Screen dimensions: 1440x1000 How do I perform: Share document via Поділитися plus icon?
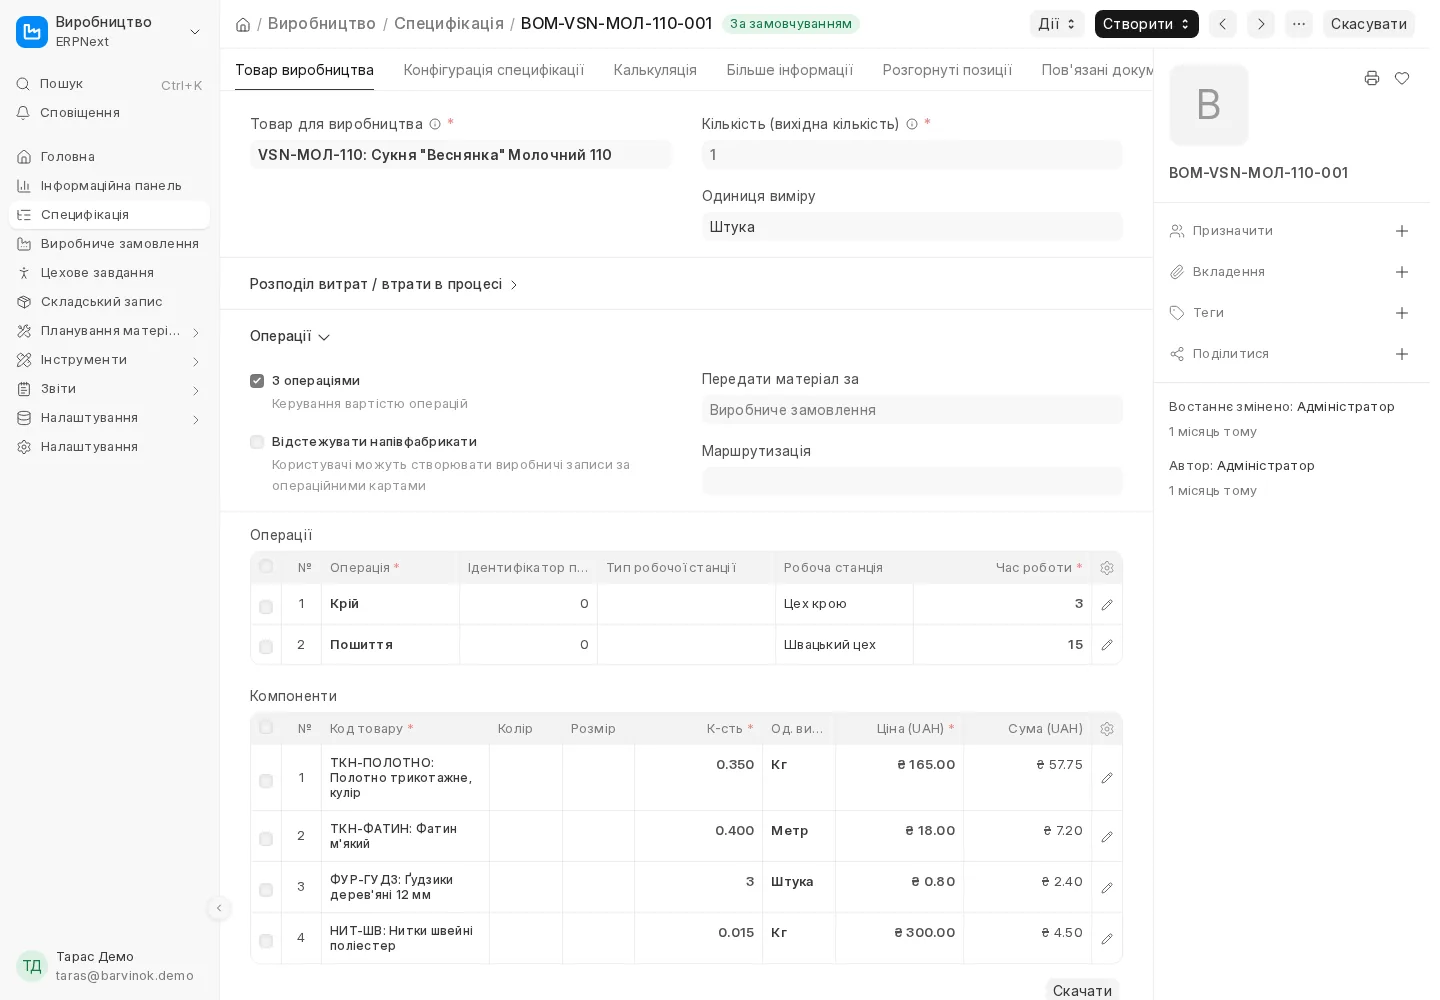click(x=1402, y=354)
